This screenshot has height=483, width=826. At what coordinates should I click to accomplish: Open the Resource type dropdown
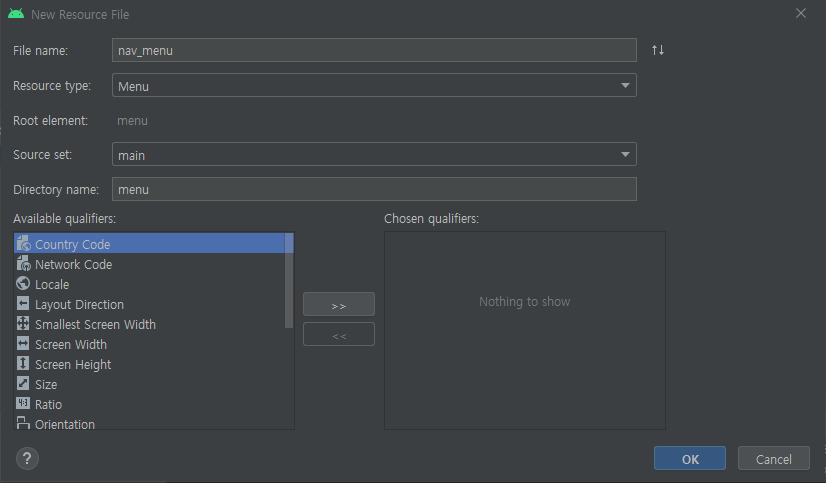click(374, 85)
